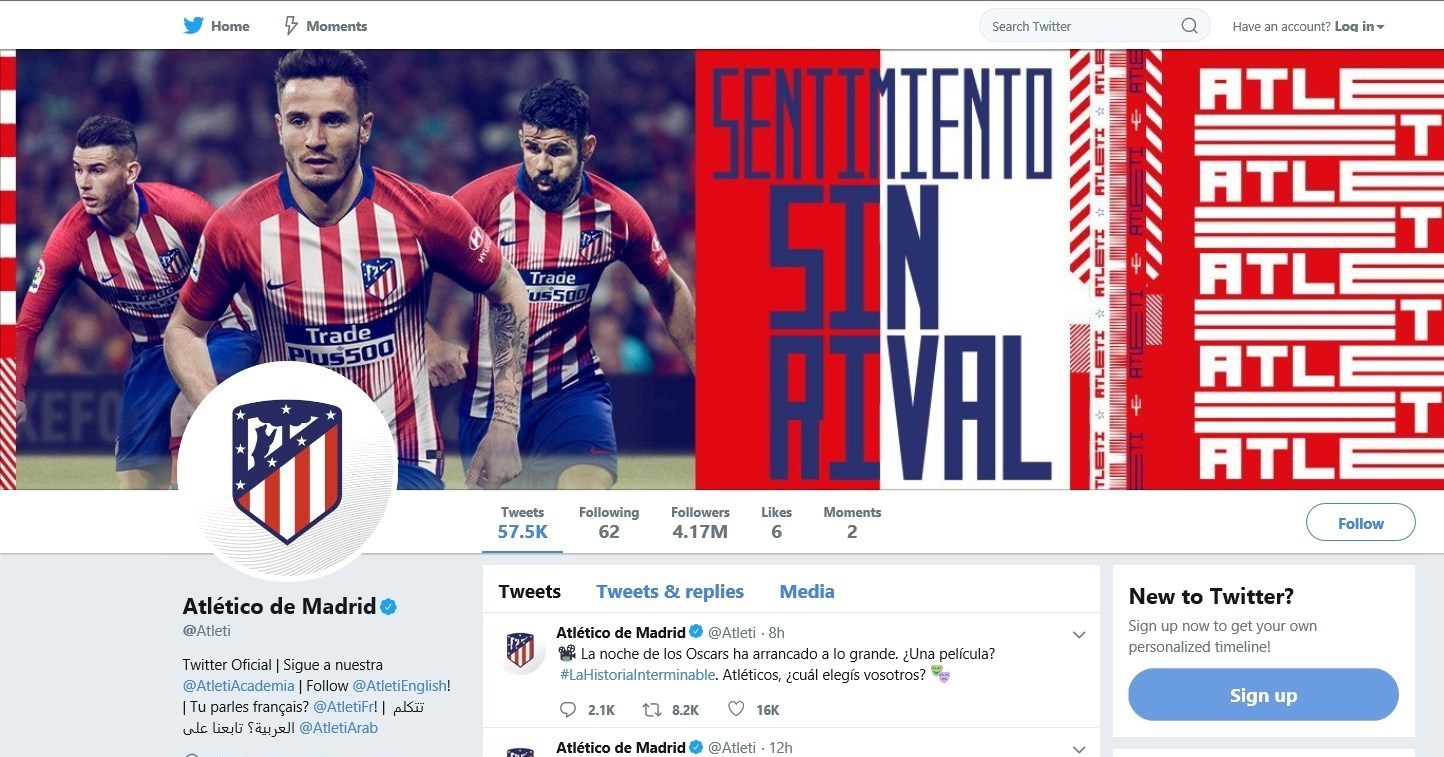Open the Following list of 62
This screenshot has width=1444, height=757.
[x=609, y=523]
